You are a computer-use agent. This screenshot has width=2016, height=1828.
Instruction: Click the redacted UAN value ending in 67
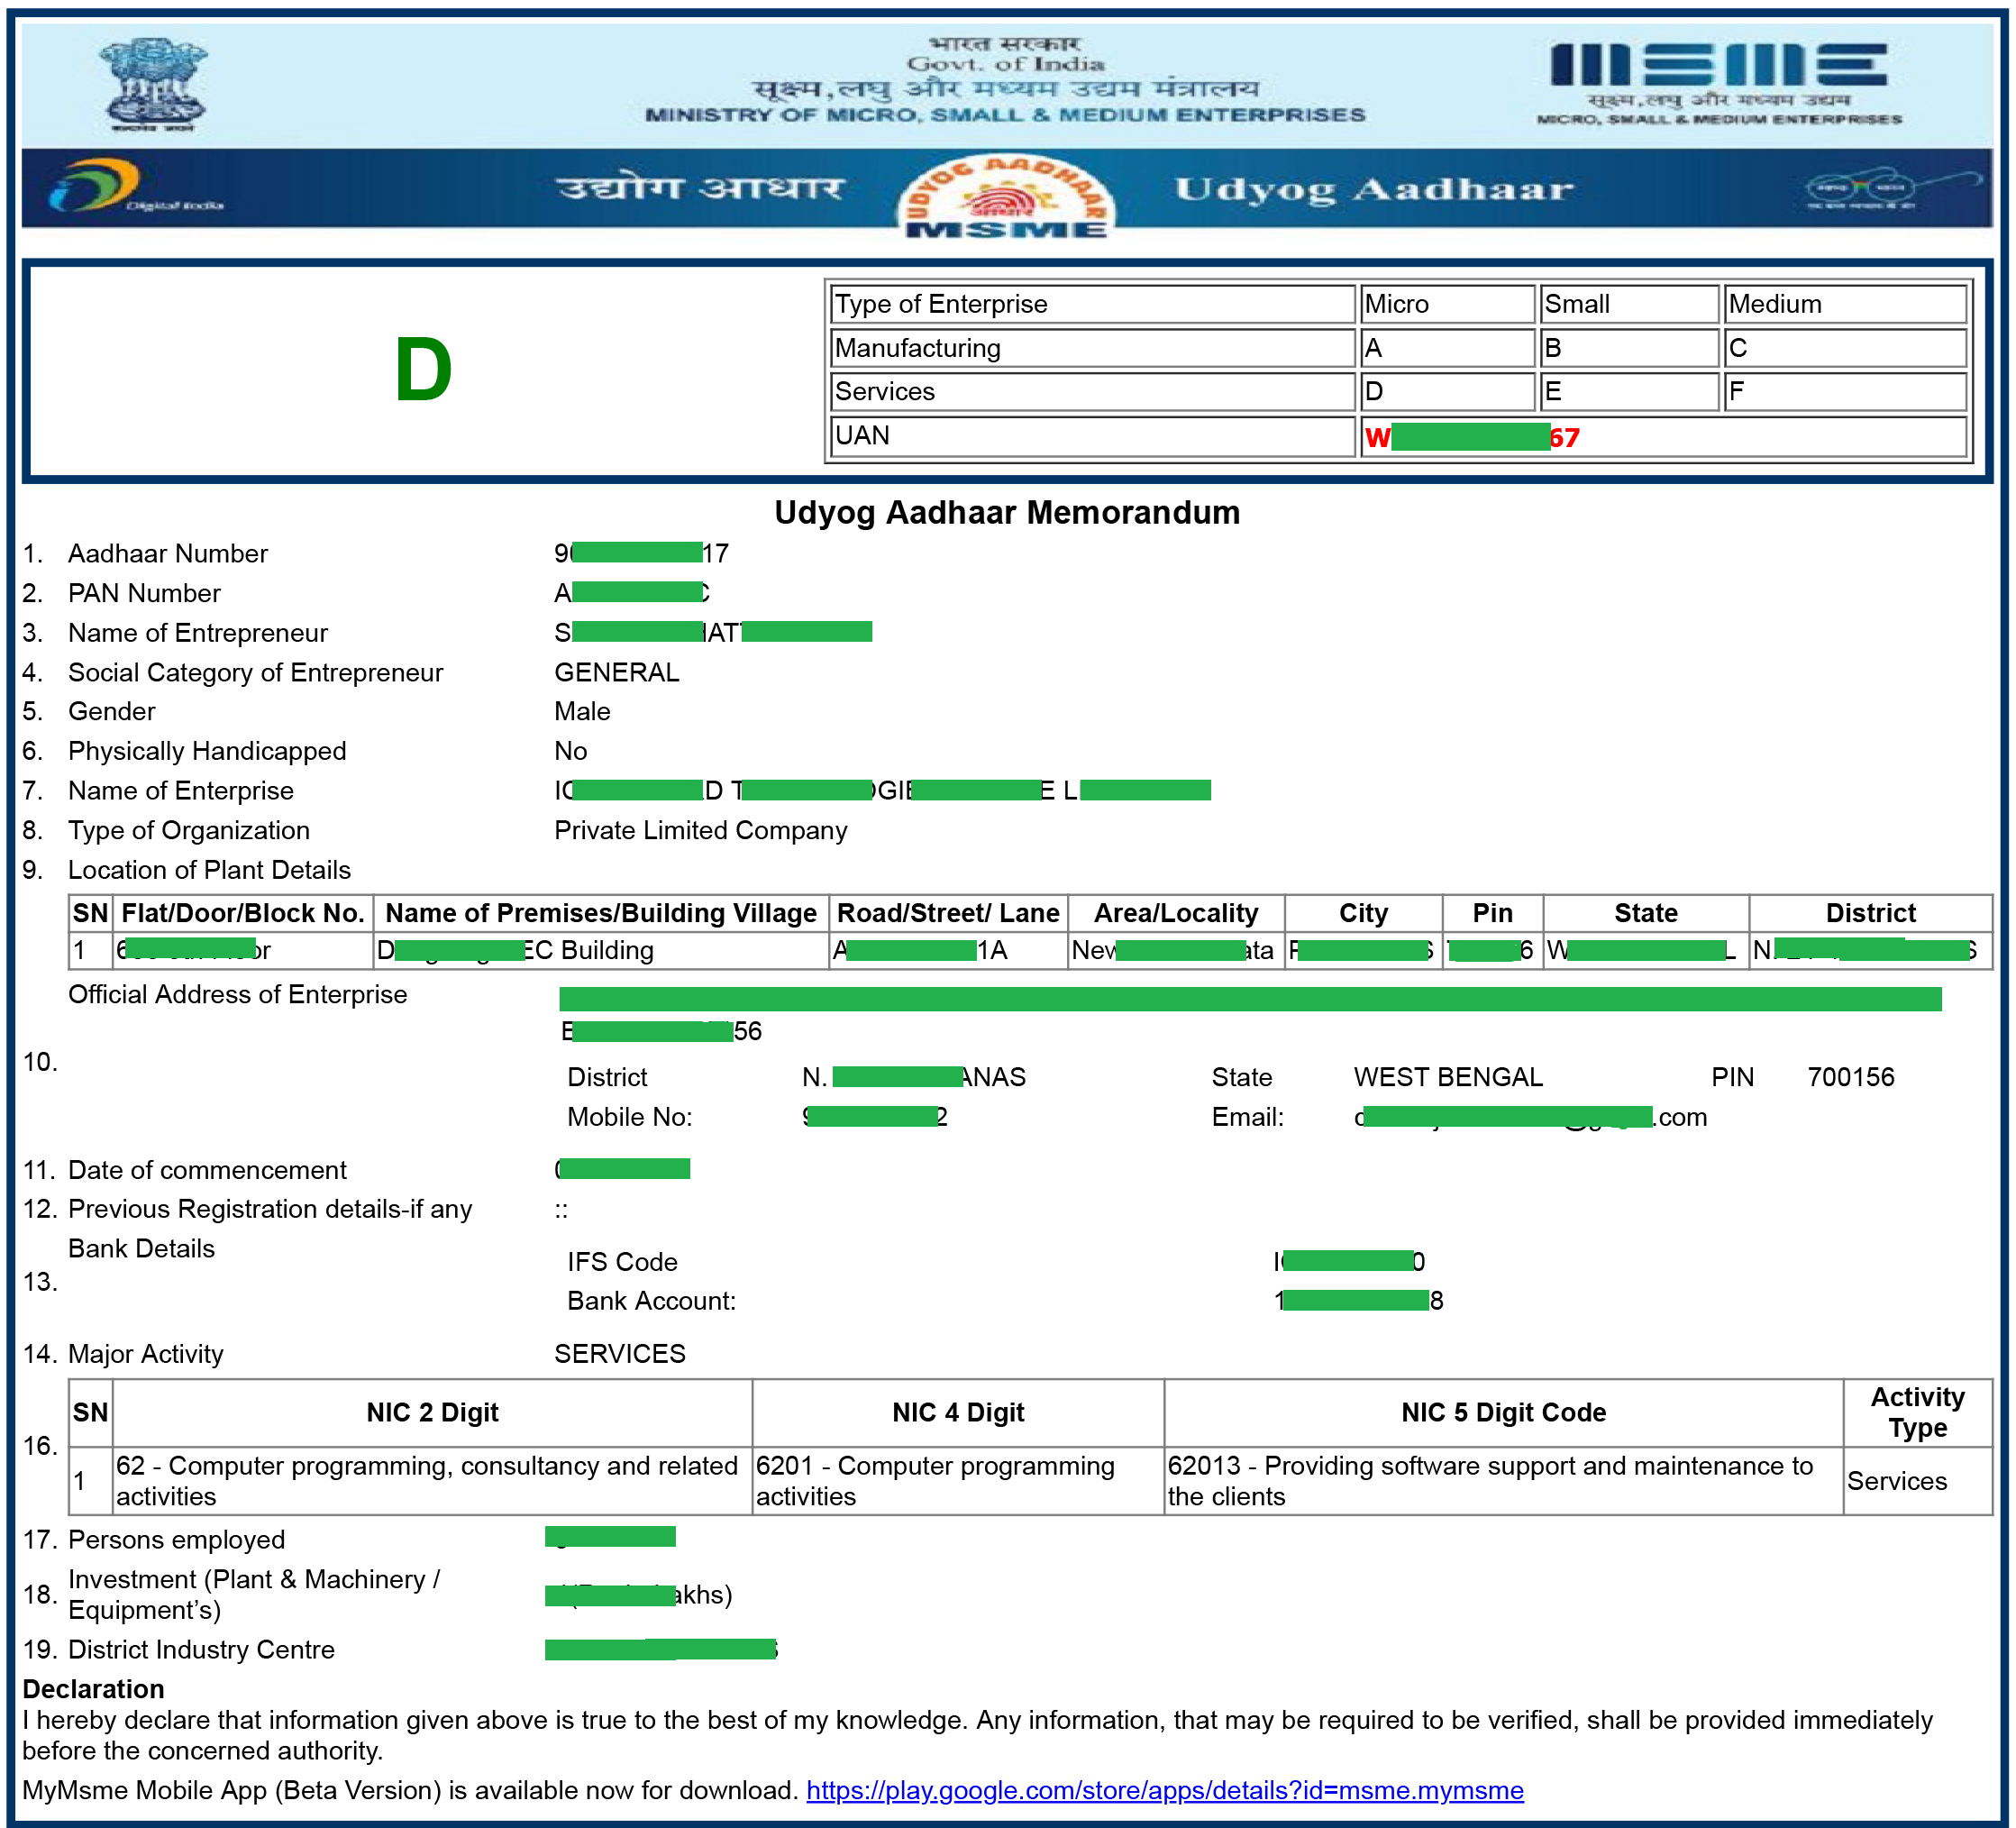[1472, 437]
